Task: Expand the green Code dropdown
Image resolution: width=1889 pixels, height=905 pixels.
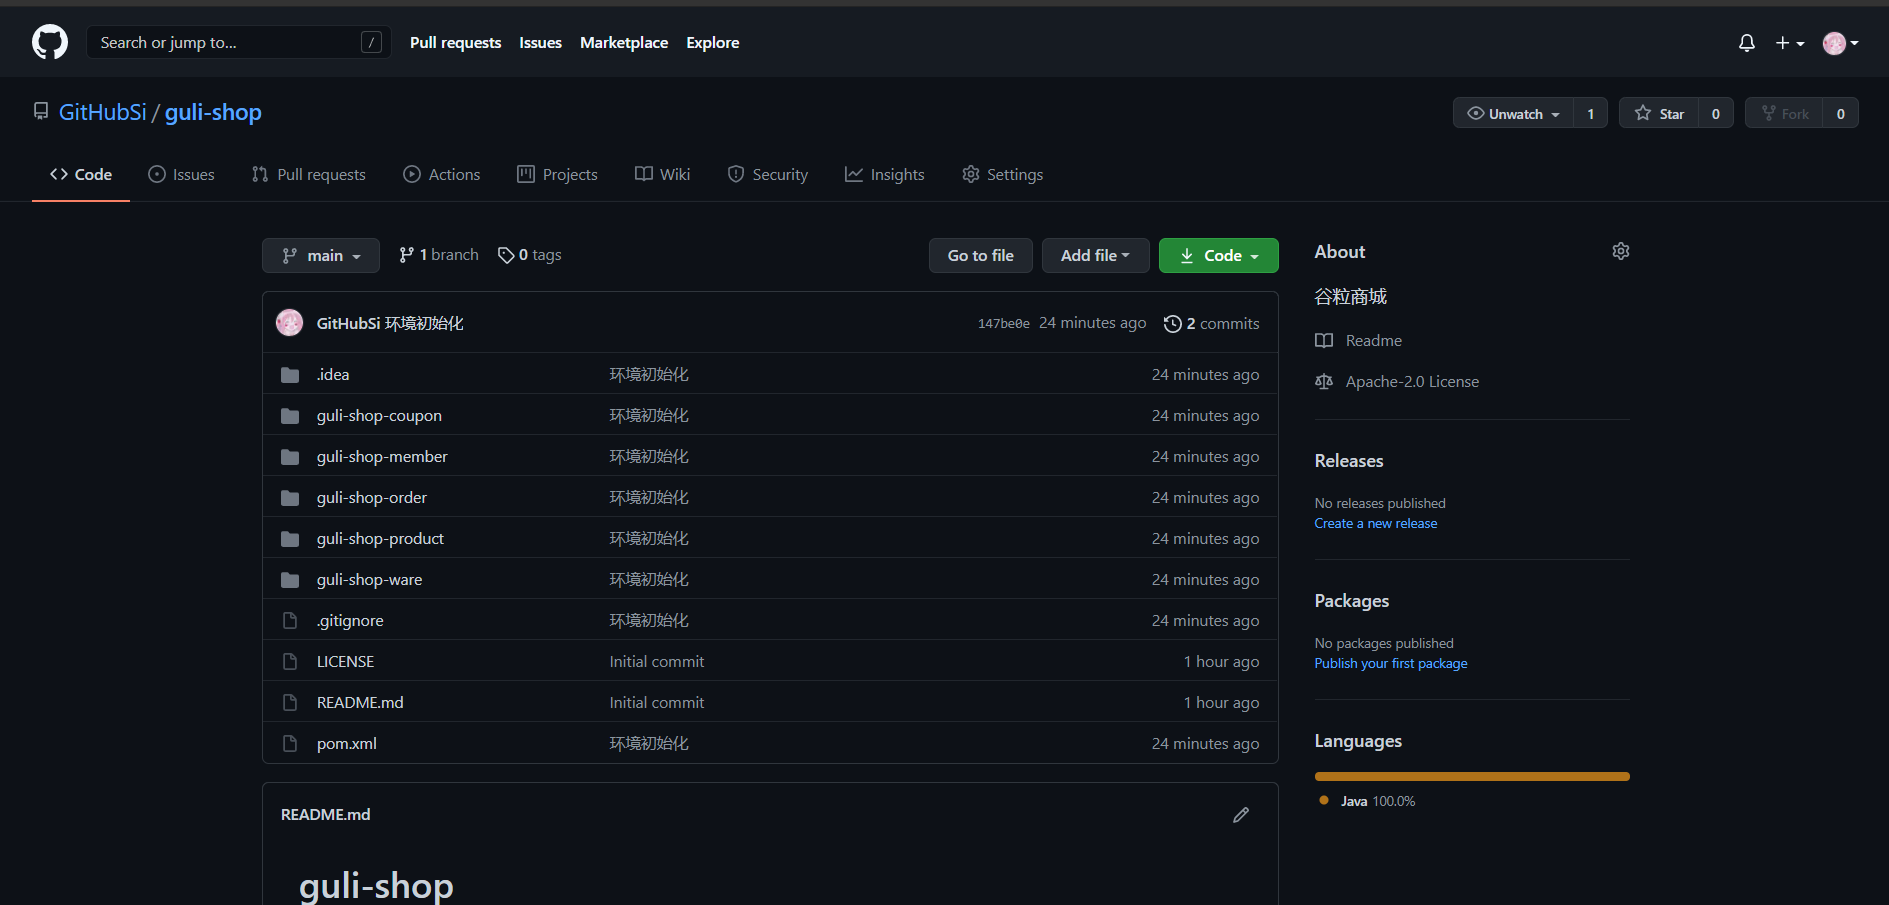Action: [1218, 255]
